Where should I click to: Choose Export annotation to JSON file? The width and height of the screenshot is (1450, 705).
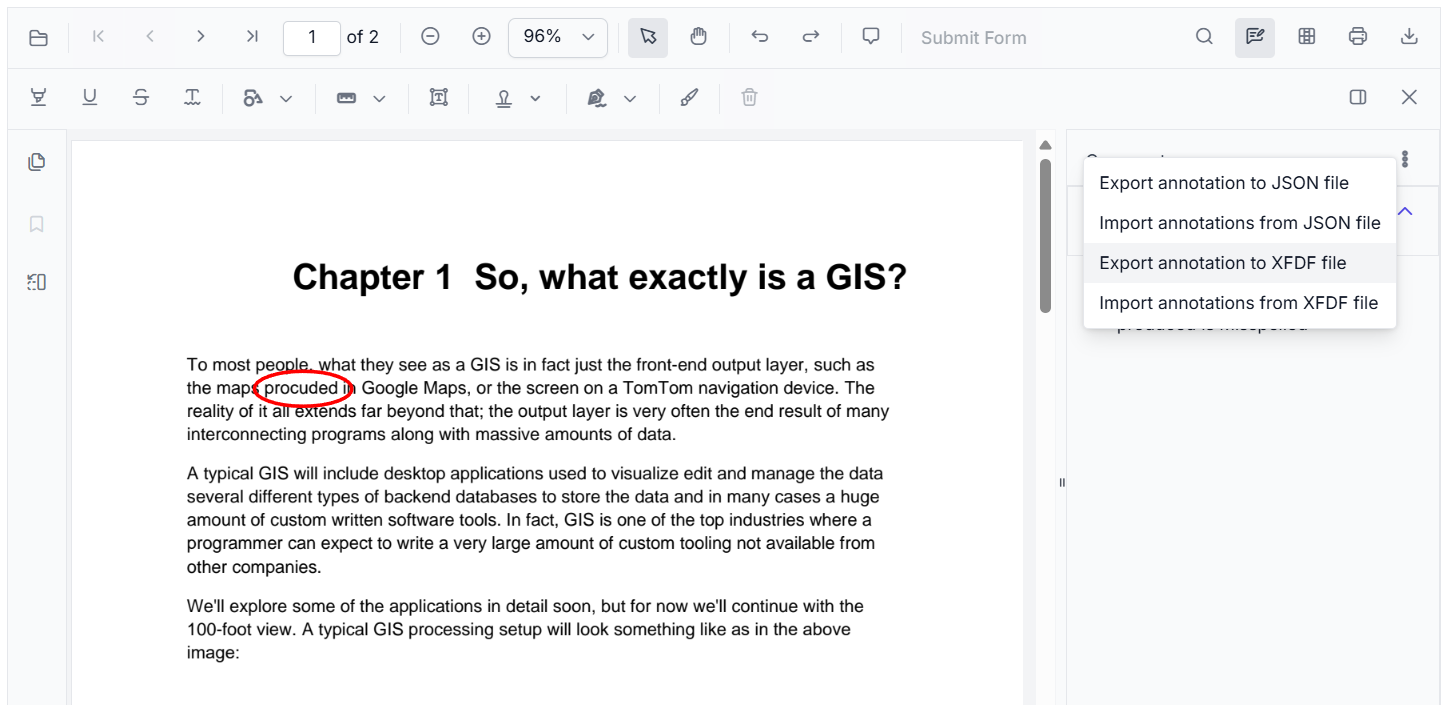1240,183
